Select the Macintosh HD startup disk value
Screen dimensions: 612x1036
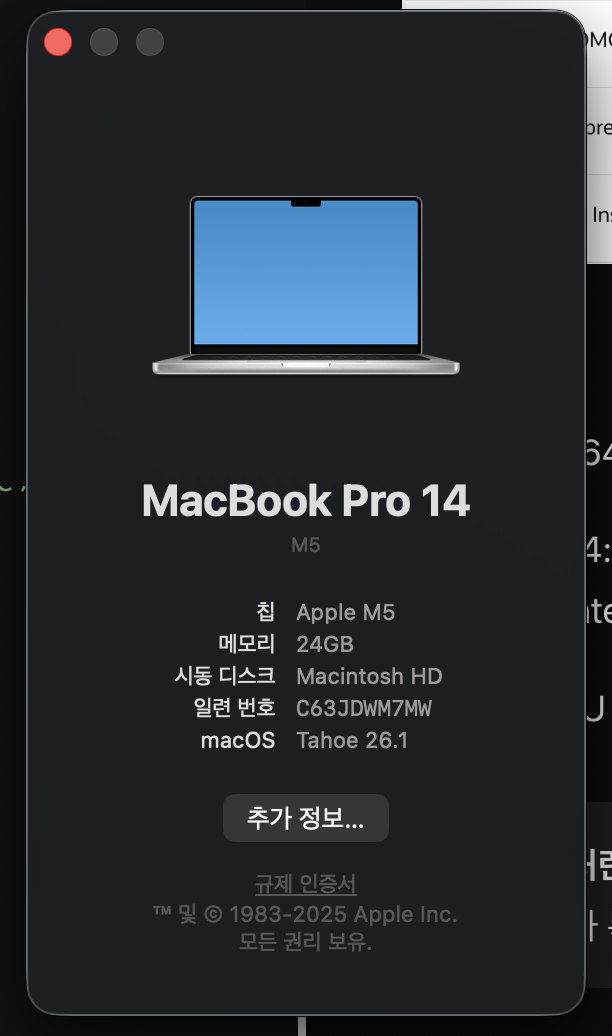[369, 676]
